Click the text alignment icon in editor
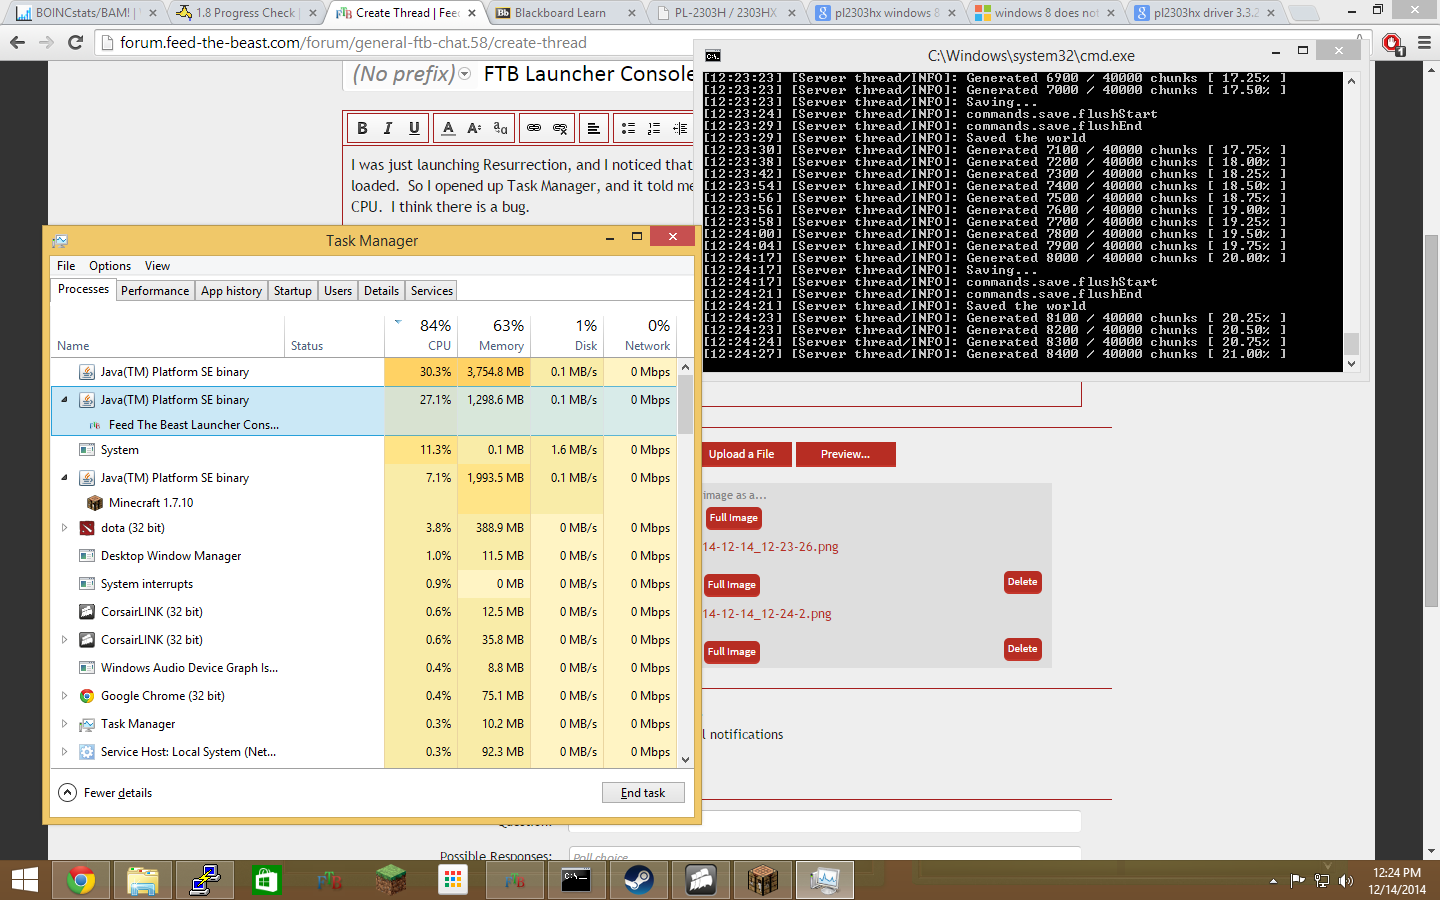Screen dimensions: 1440x900 click(x=593, y=128)
